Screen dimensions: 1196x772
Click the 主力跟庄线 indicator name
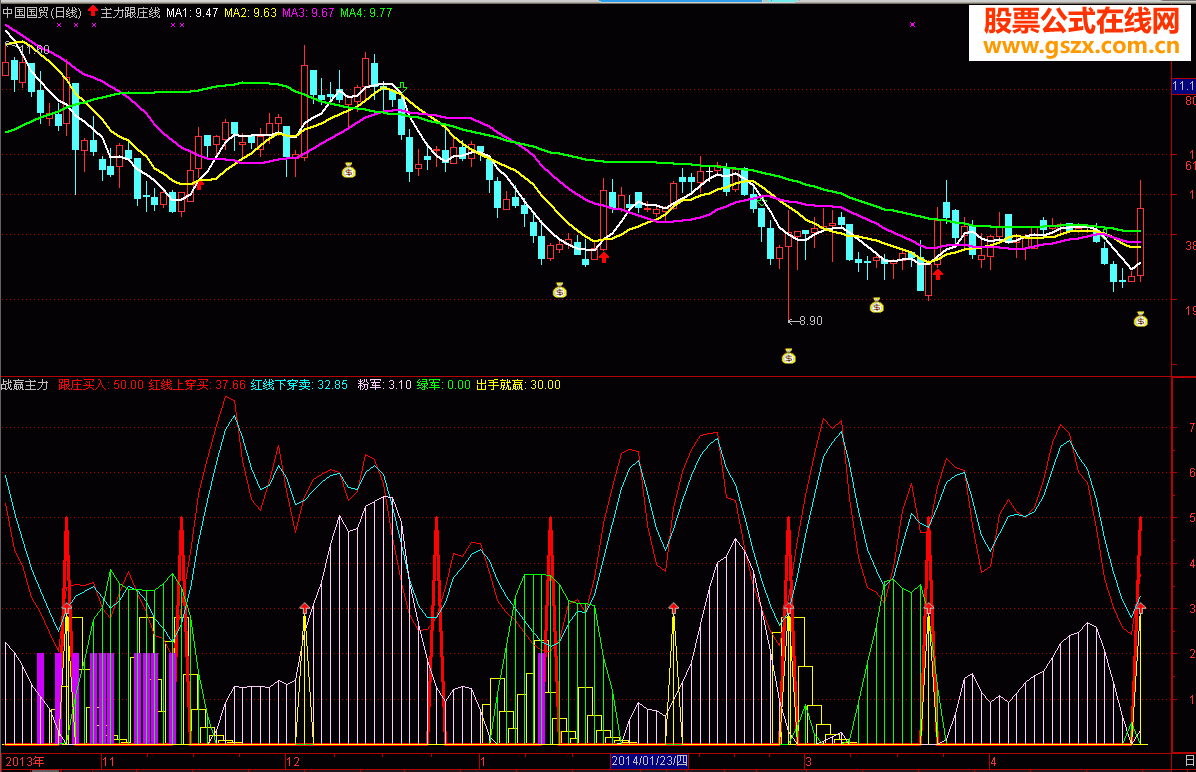pyautogui.click(x=130, y=12)
